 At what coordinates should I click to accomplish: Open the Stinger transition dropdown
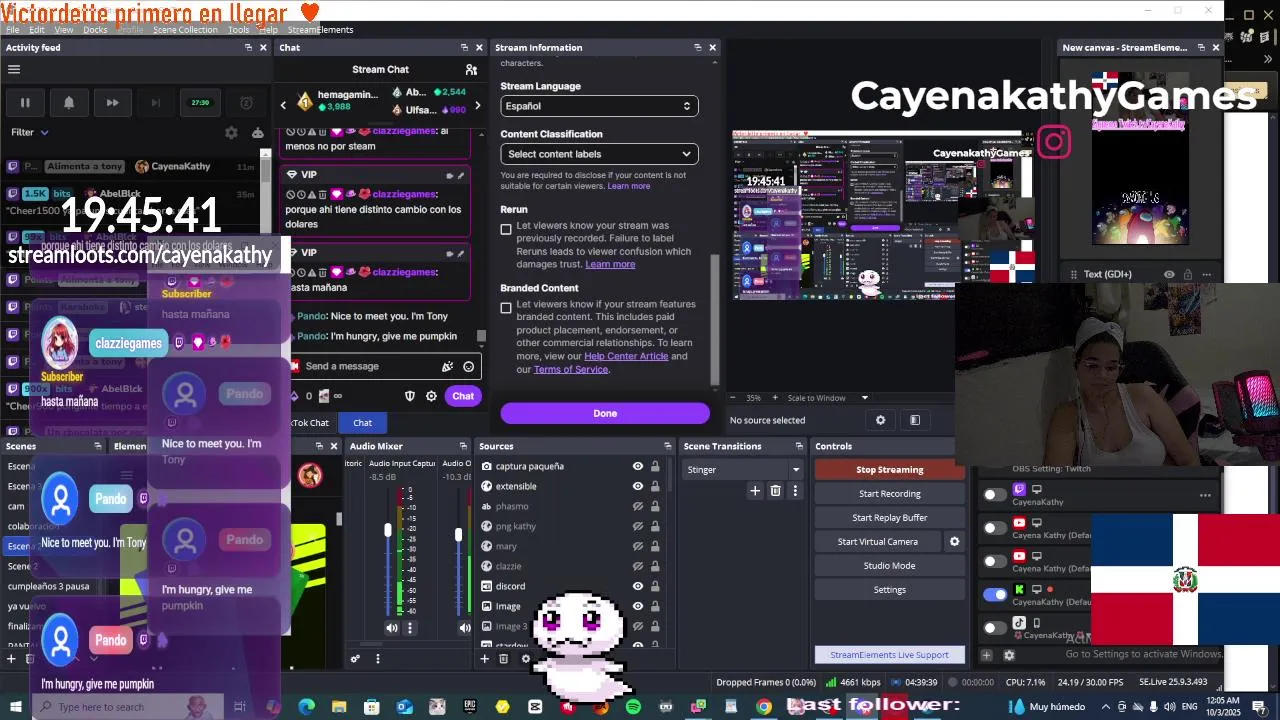coord(744,469)
